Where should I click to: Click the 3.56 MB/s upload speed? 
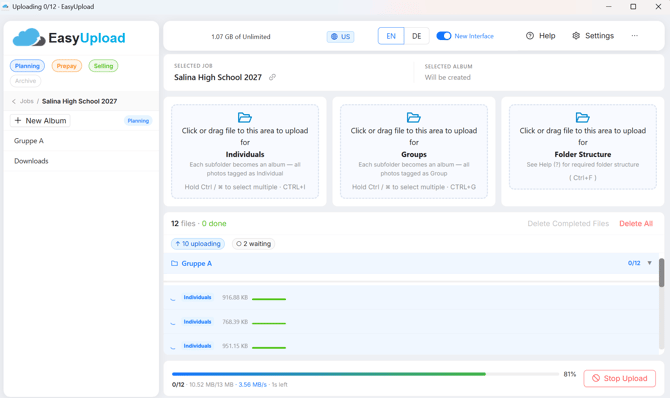(253, 385)
